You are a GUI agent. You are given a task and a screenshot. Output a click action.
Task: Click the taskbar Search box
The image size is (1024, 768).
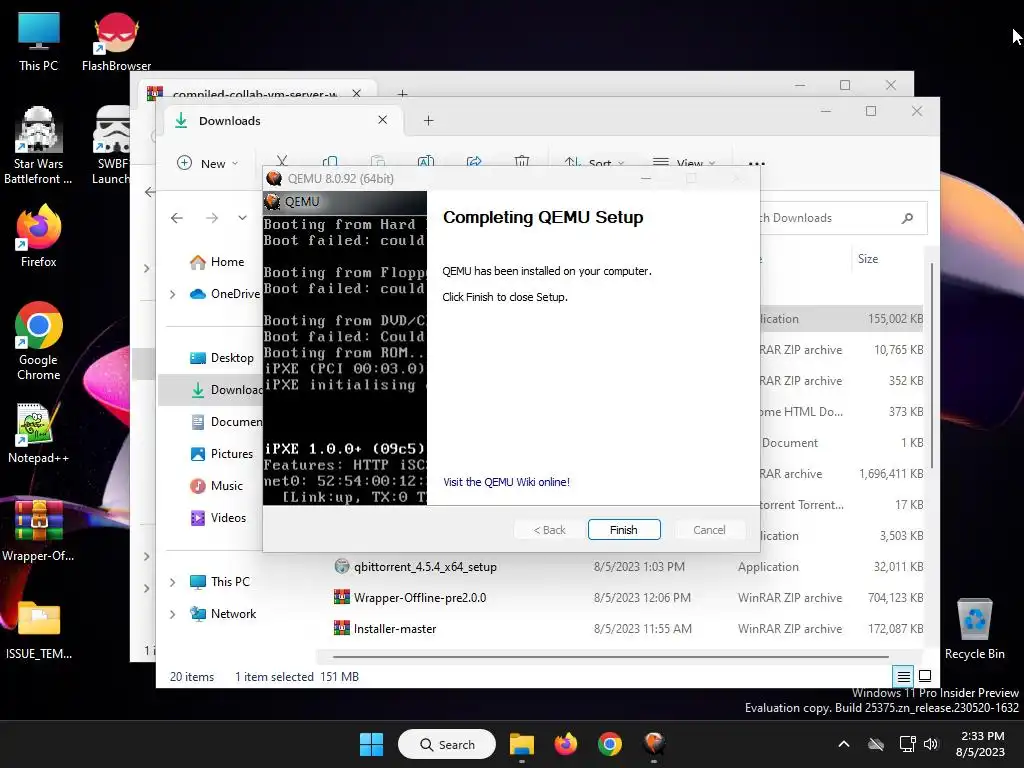[447, 744]
